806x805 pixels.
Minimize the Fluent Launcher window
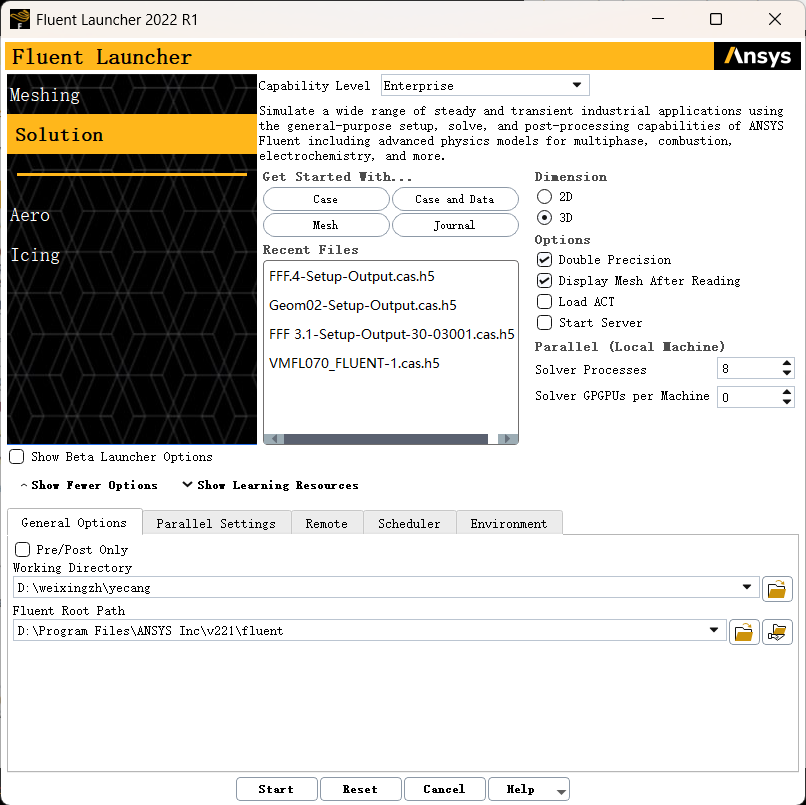coord(658,19)
